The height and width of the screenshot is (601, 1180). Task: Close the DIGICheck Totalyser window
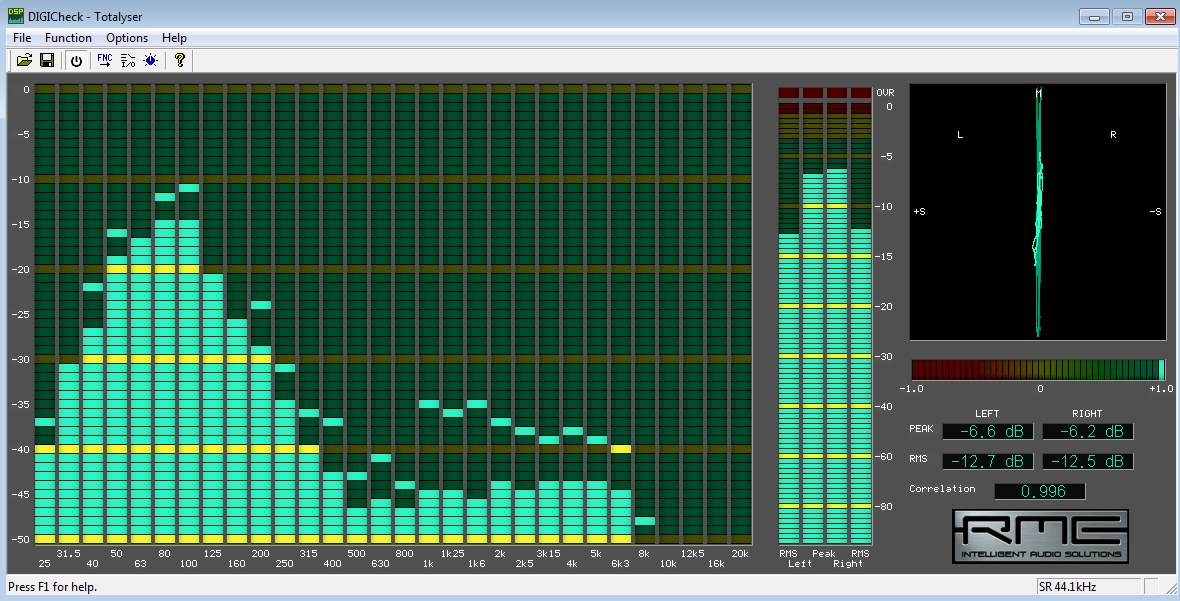click(1160, 17)
